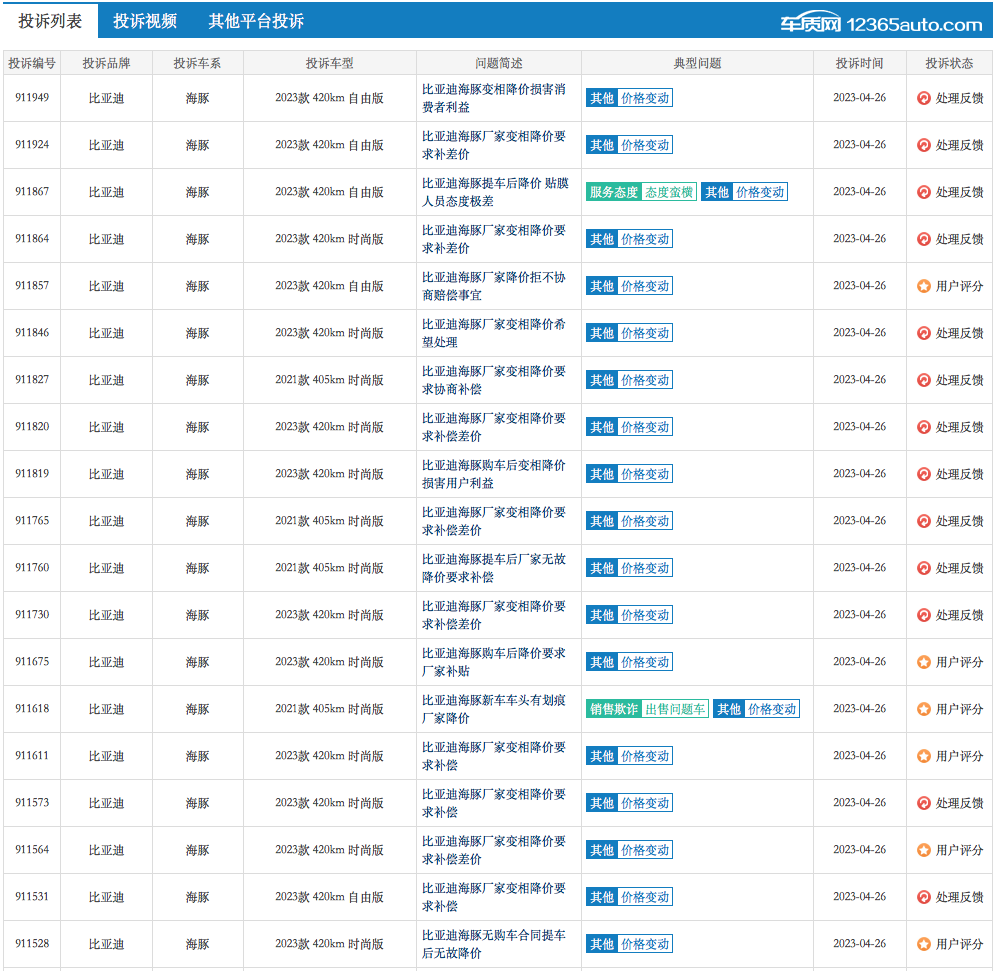Click series 海豚 in row 911760

tap(198, 568)
